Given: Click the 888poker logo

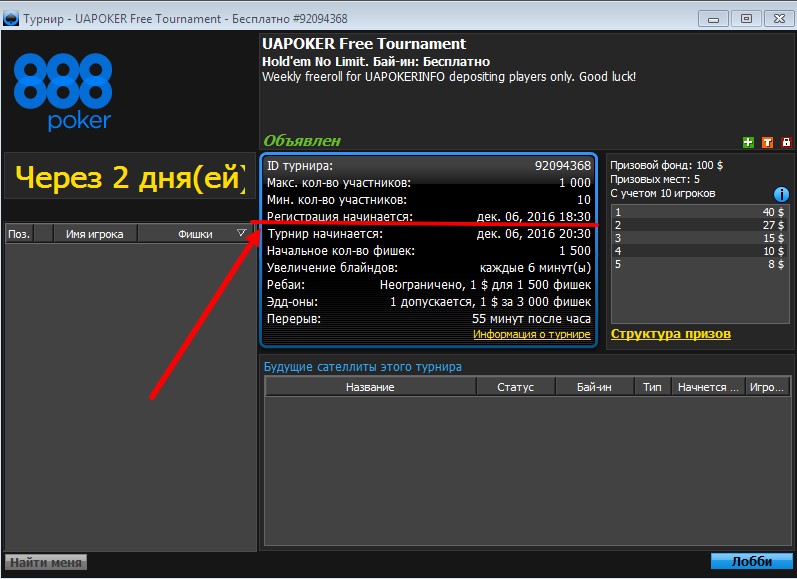Looking at the screenshot, I should pyautogui.click(x=63, y=92).
